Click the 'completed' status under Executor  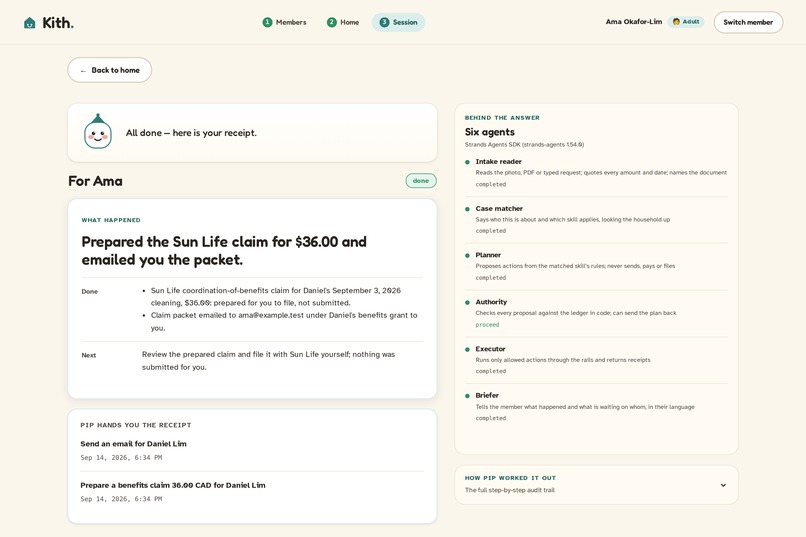pos(491,371)
